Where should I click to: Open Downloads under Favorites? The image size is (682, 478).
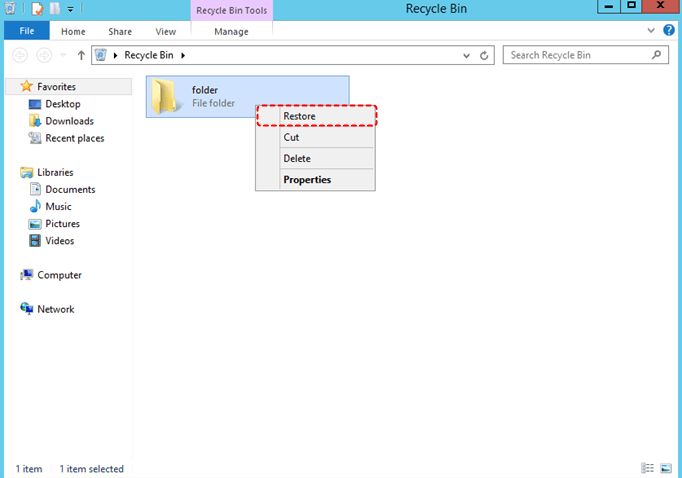[x=70, y=121]
